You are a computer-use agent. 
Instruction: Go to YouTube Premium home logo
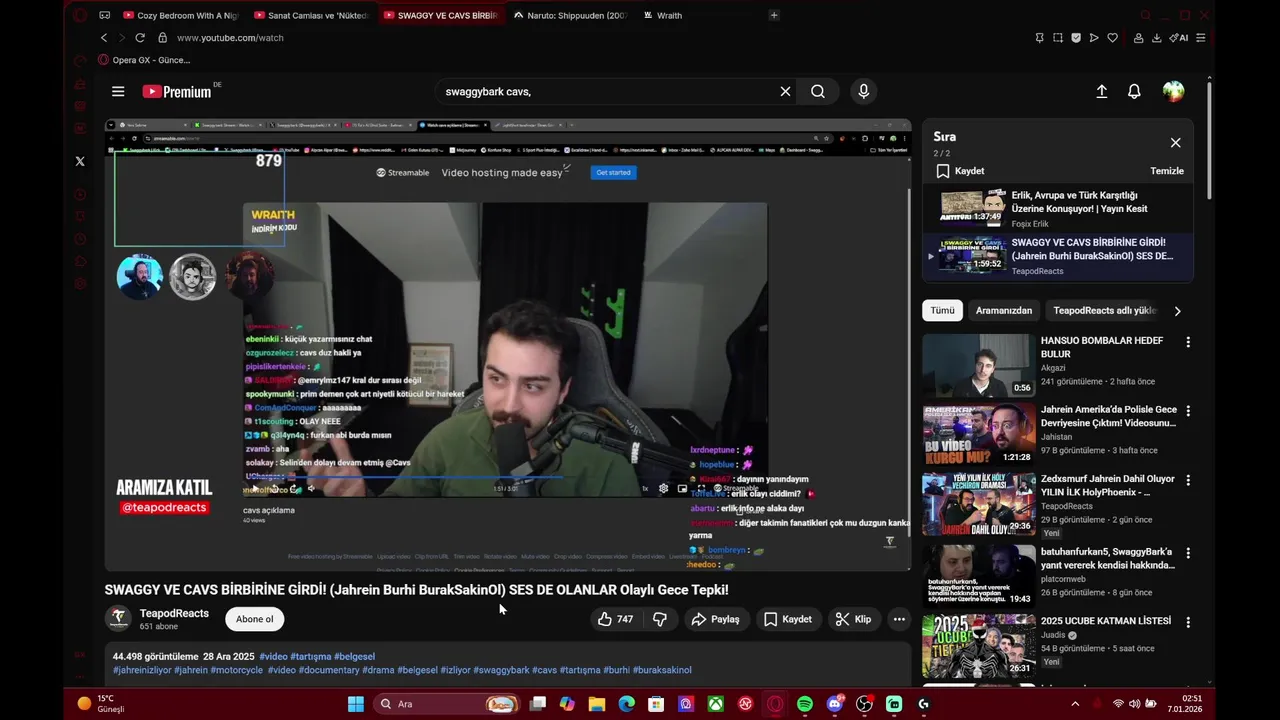coord(176,91)
